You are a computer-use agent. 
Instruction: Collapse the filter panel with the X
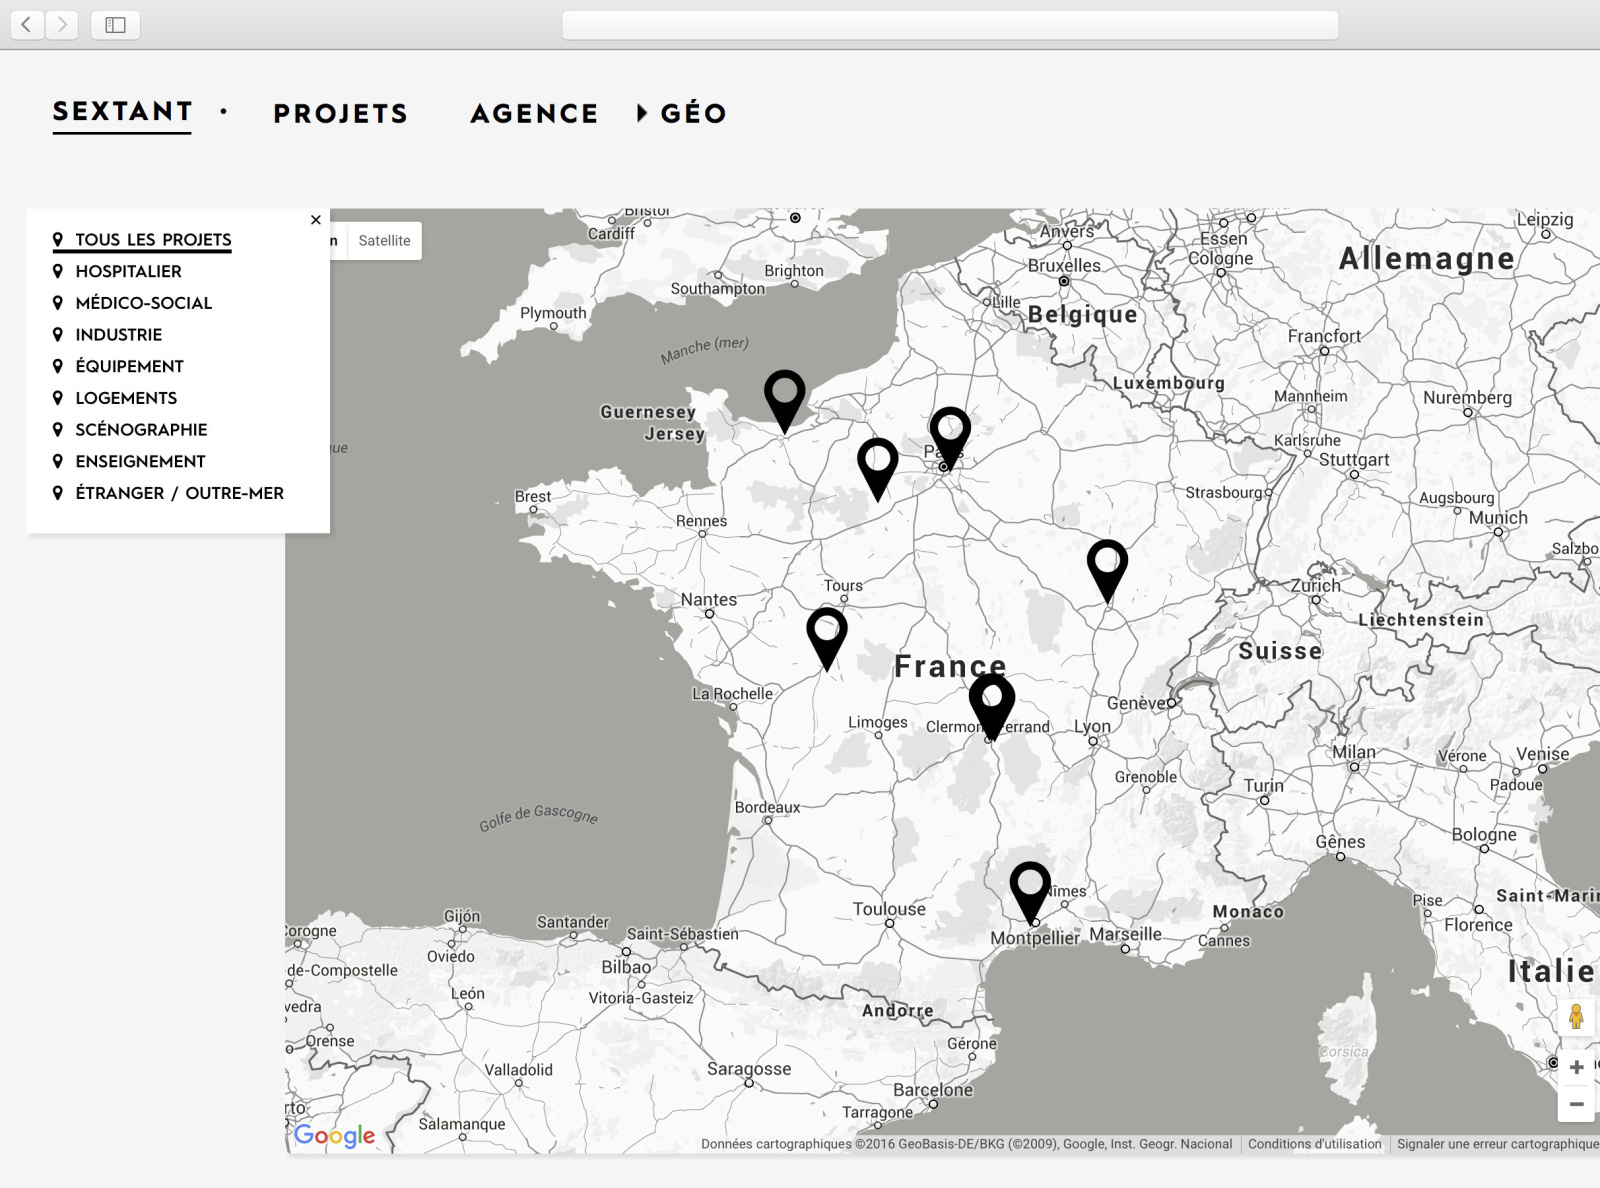[x=315, y=220]
